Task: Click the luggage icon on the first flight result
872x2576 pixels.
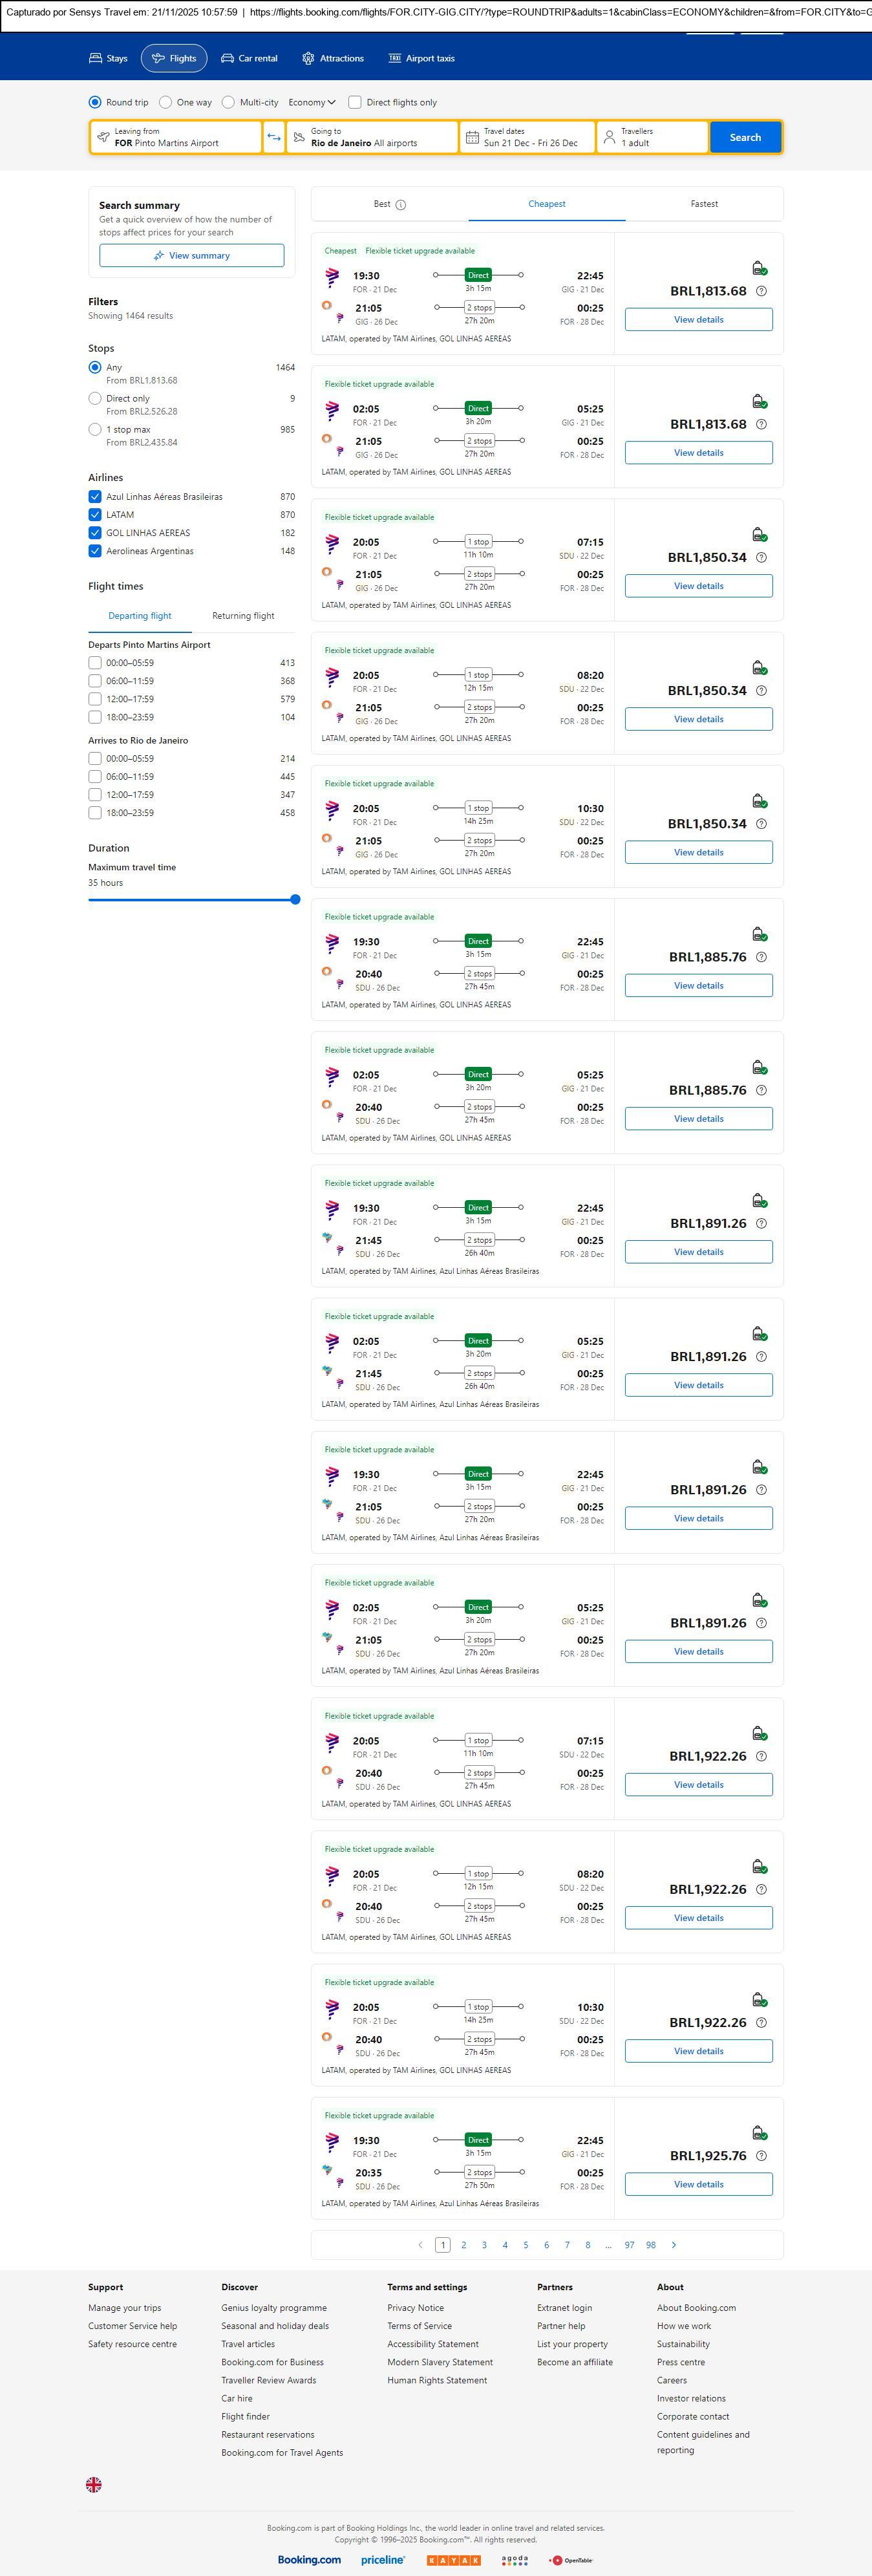Action: [x=759, y=268]
